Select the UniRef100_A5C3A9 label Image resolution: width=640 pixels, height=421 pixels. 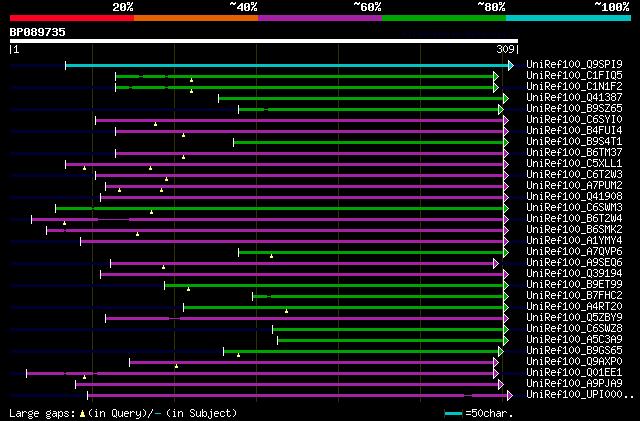tap(574, 340)
